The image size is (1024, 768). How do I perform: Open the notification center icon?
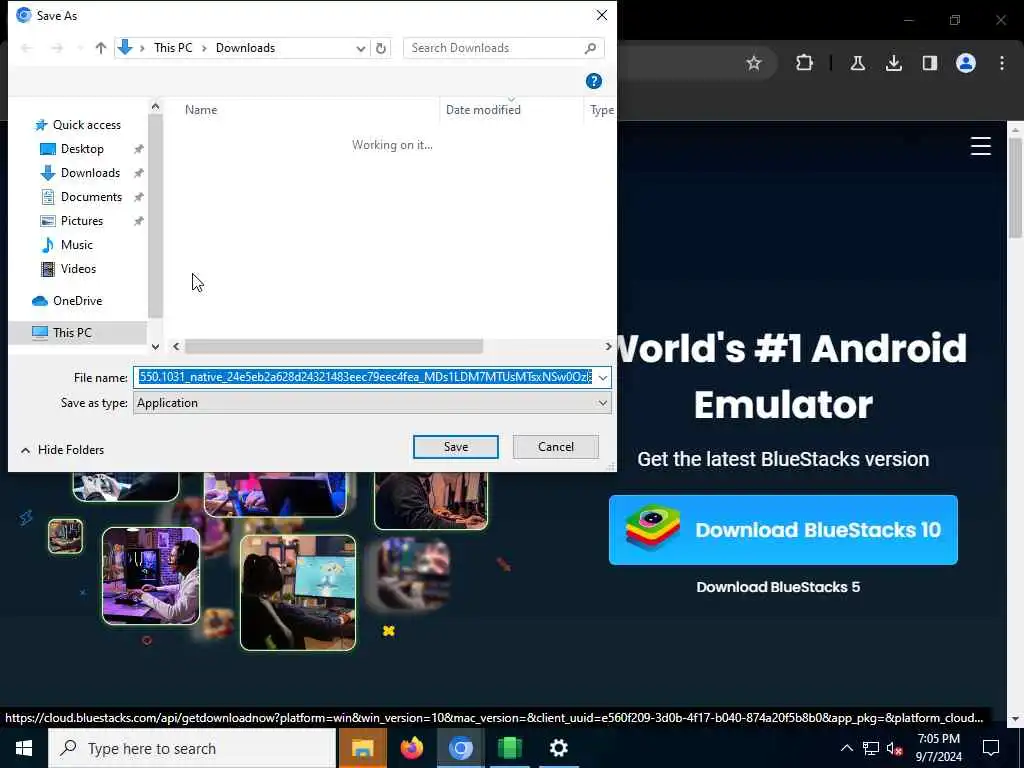(x=991, y=748)
